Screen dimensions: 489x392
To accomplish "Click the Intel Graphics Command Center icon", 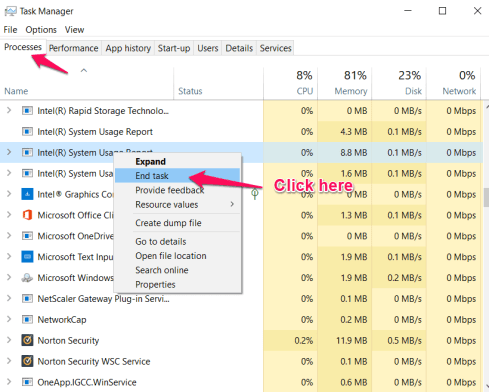I will (x=27, y=194).
